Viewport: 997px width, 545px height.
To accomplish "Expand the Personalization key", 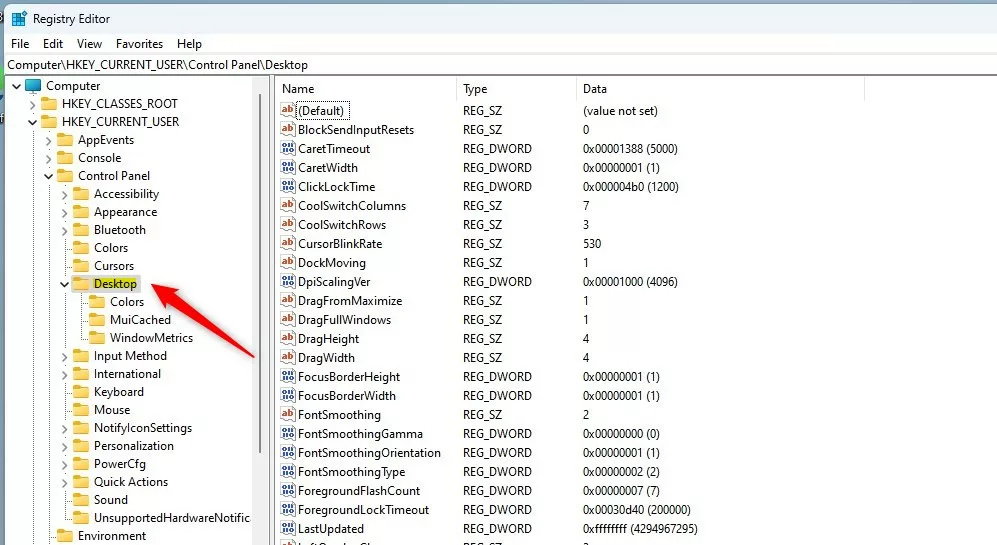I will [x=64, y=446].
